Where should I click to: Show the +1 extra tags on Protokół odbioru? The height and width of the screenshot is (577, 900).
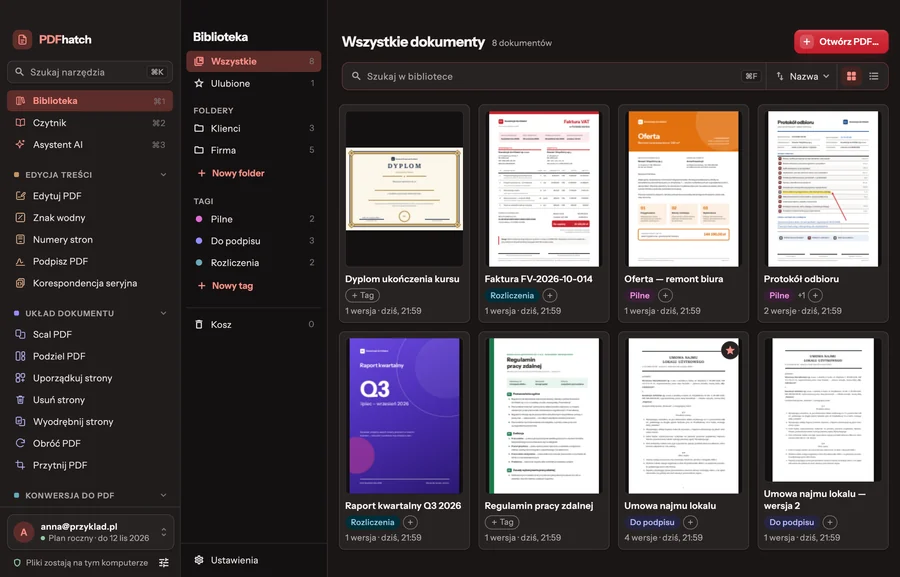(801, 295)
